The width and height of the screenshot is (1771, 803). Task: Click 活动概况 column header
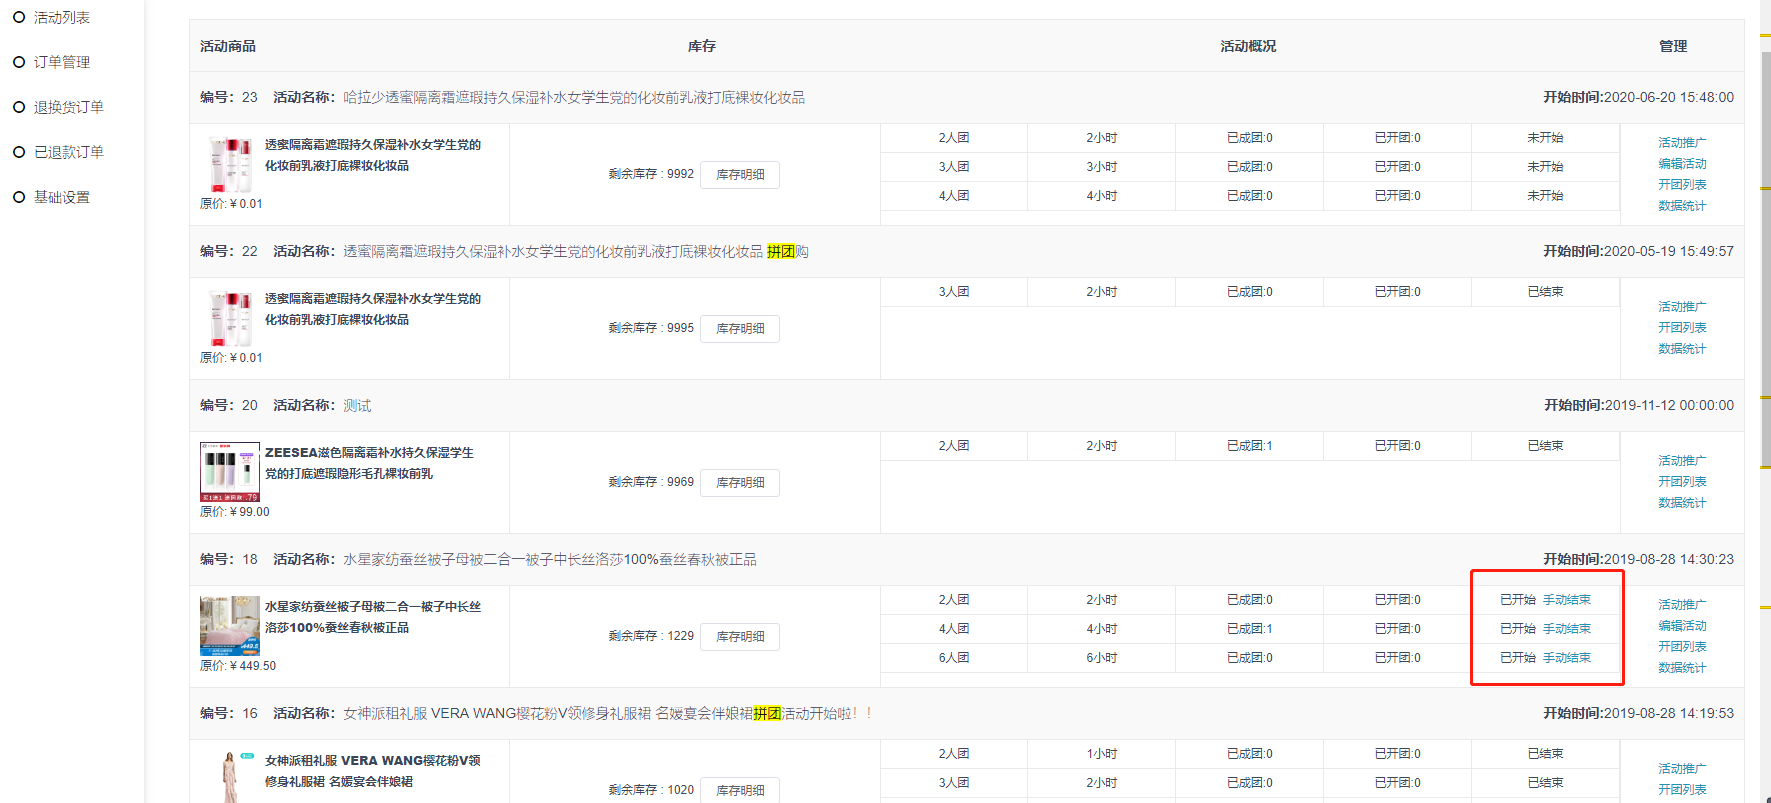point(1248,46)
